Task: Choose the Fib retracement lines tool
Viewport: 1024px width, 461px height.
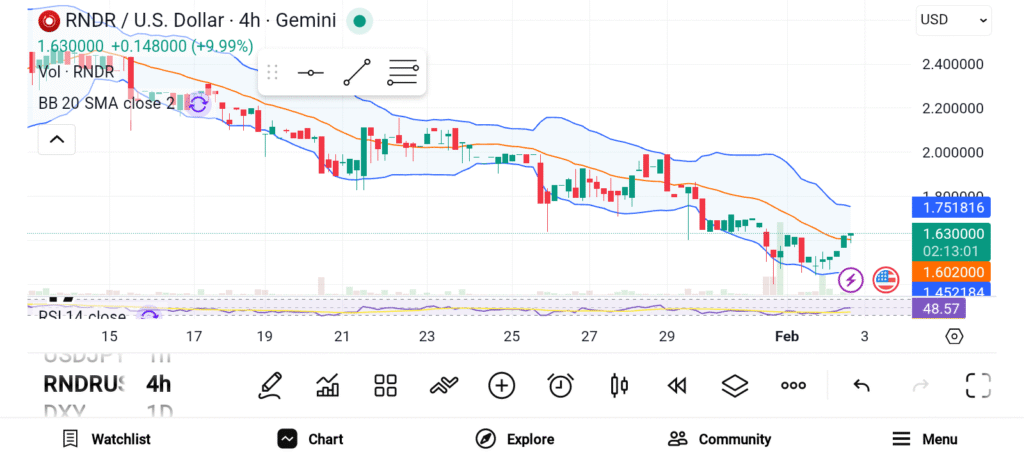Action: point(402,73)
